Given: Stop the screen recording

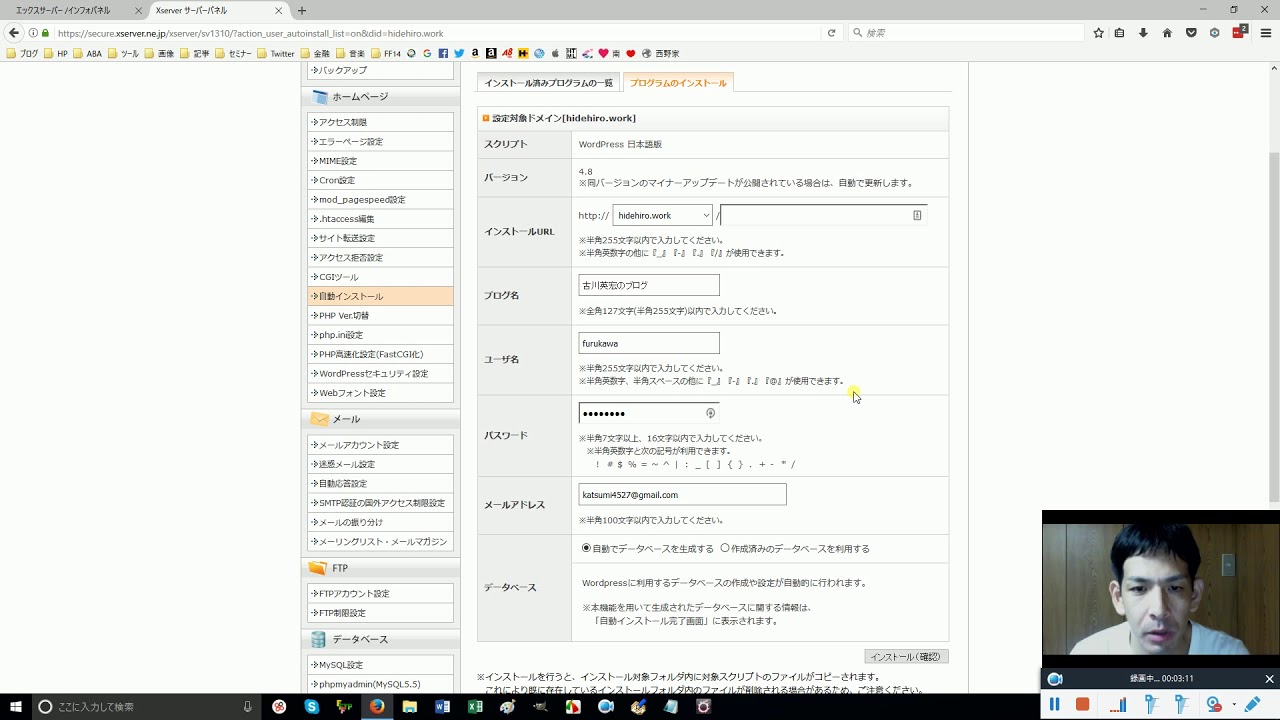Looking at the screenshot, I should click(x=1082, y=704).
